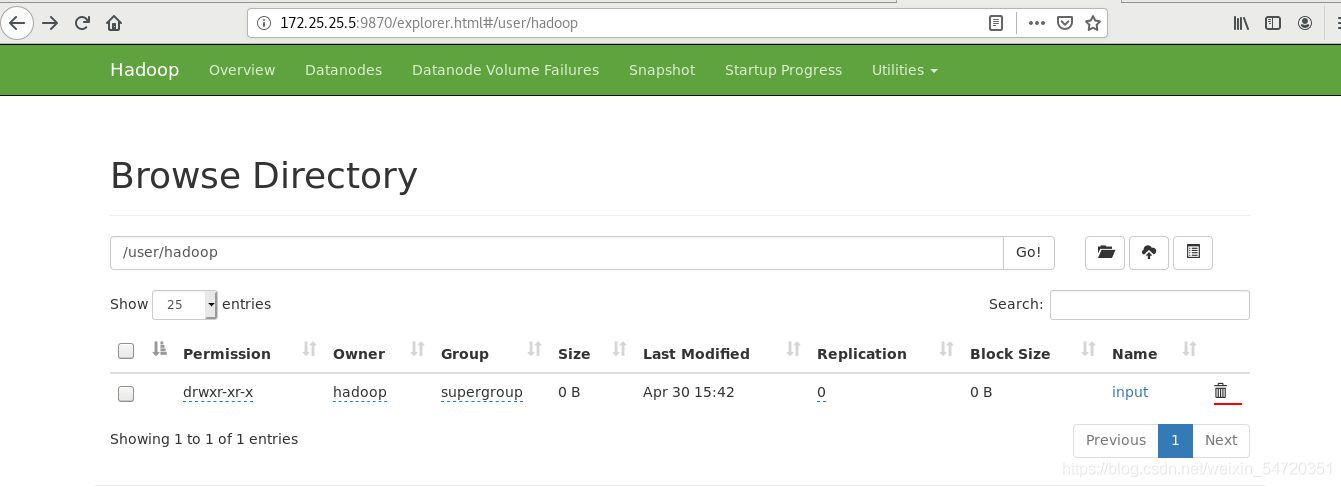This screenshot has height=487, width=1341.
Task: Sort table by Group arrows
Action: pos(535,349)
